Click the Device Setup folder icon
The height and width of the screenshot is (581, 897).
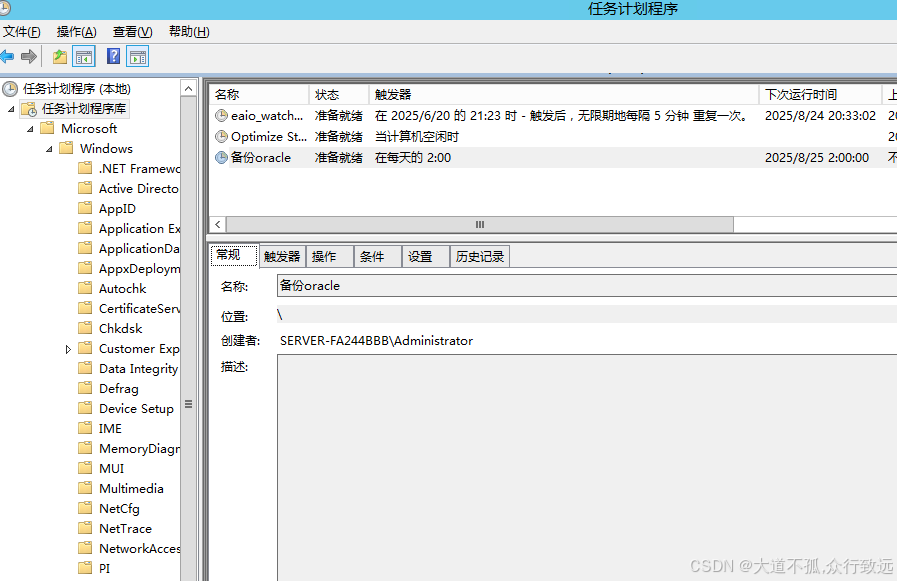(x=85, y=408)
